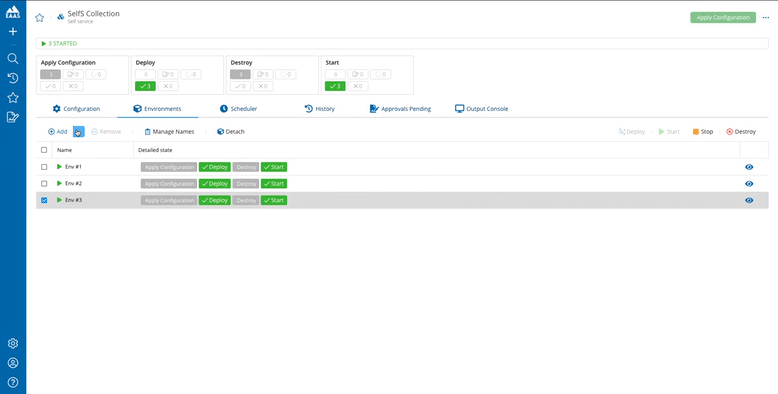Click the Deploy action in the right toolbar
The image size is (778, 394).
point(631,131)
